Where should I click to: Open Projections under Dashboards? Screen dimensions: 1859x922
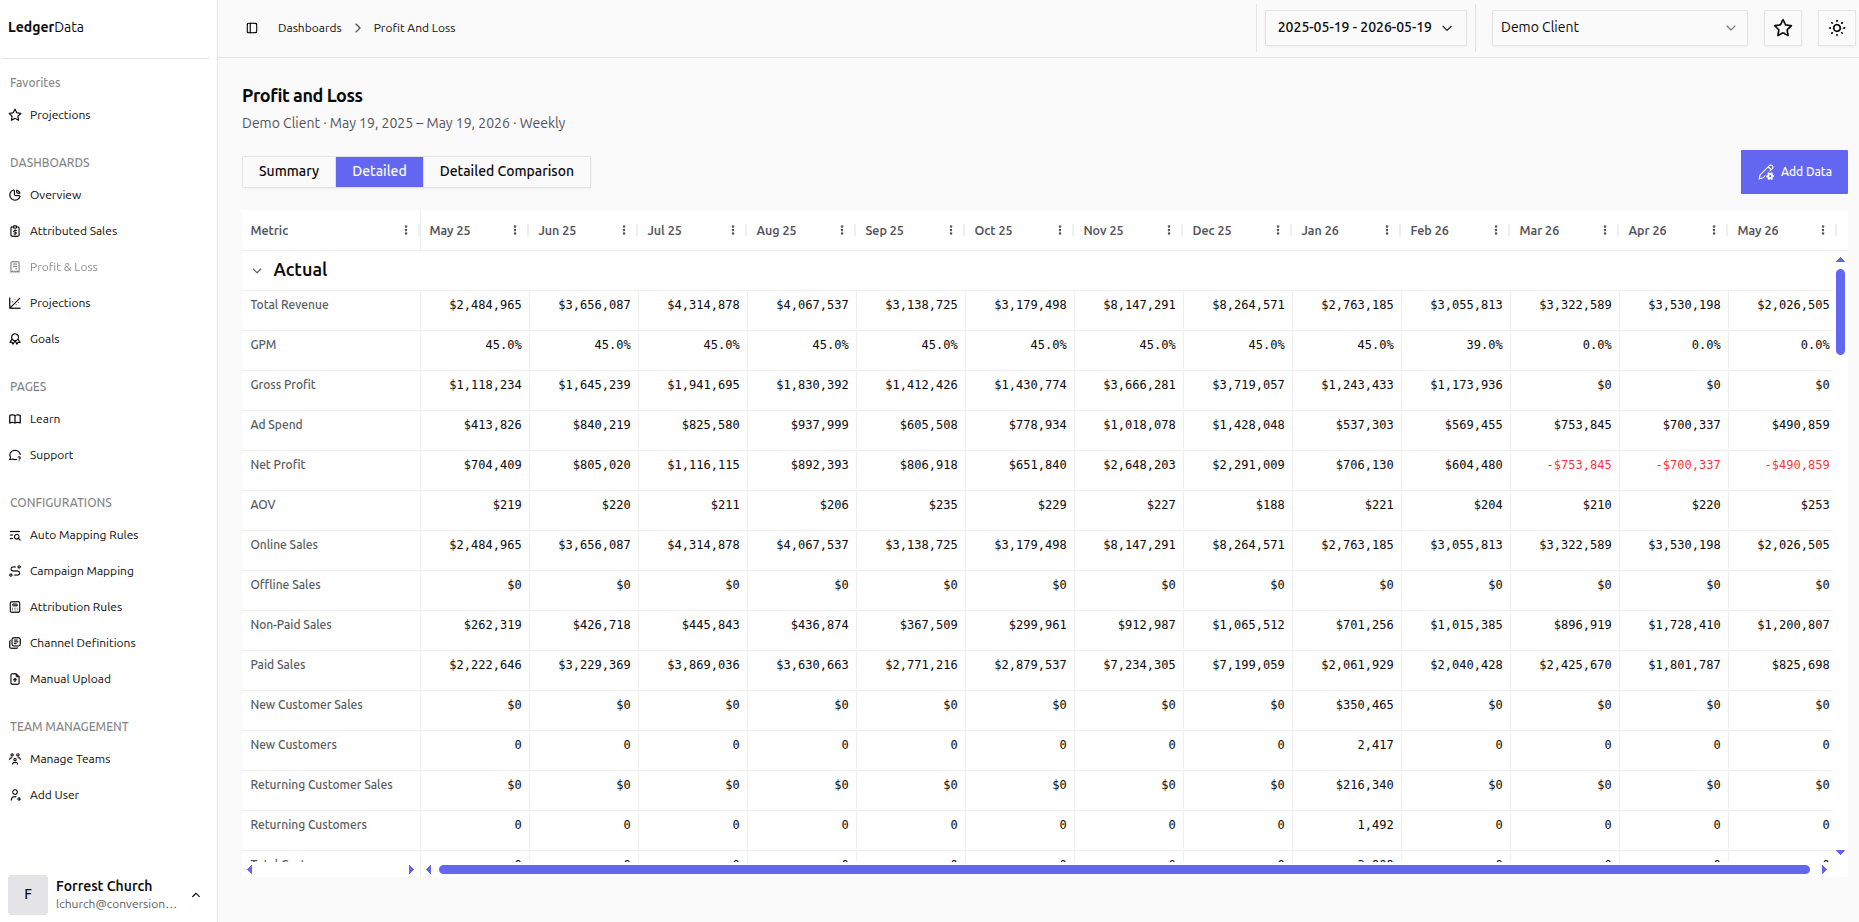tap(60, 303)
